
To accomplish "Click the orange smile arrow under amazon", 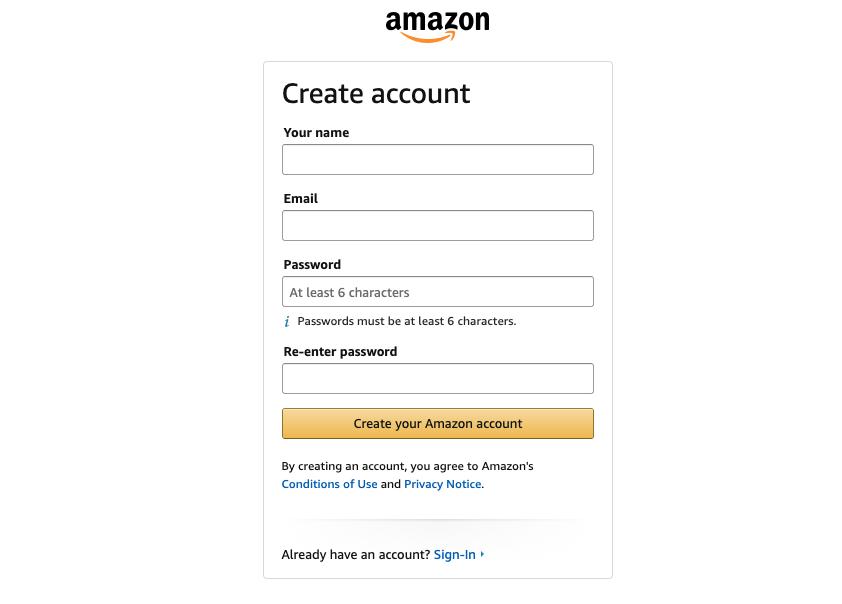I will [428, 37].
